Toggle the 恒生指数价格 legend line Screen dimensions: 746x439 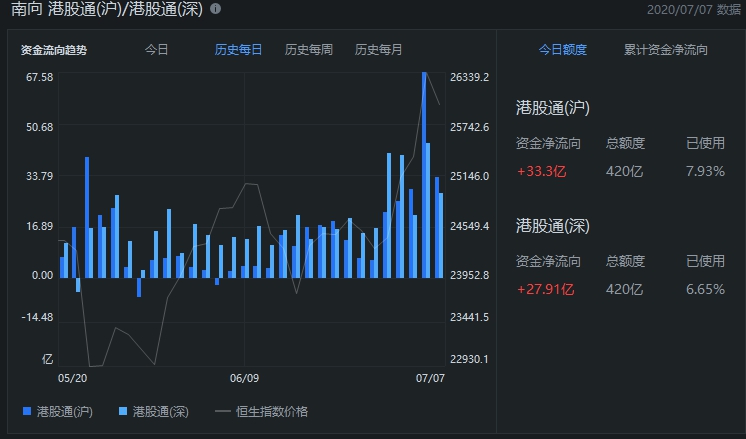262,411
